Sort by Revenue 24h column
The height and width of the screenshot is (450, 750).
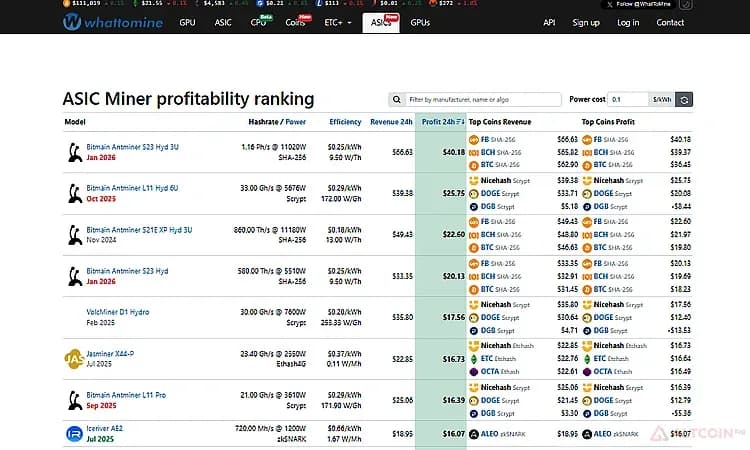tap(391, 122)
